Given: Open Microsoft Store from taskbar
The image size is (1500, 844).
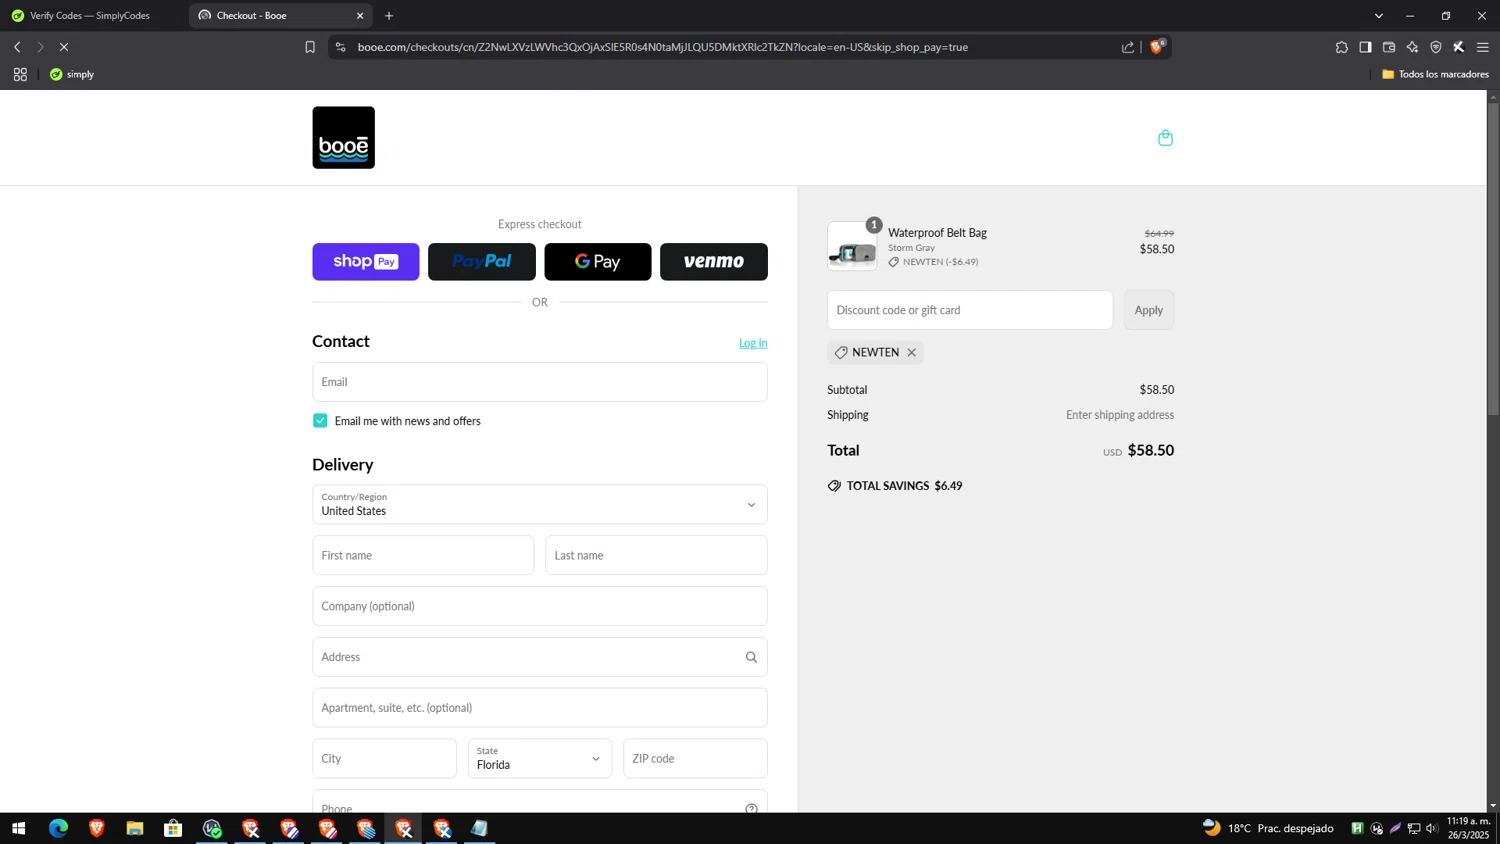Looking at the screenshot, I should pos(173,828).
